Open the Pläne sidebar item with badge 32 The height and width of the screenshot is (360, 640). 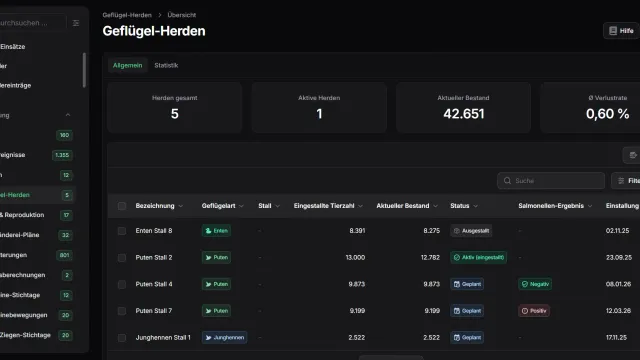pos(38,235)
